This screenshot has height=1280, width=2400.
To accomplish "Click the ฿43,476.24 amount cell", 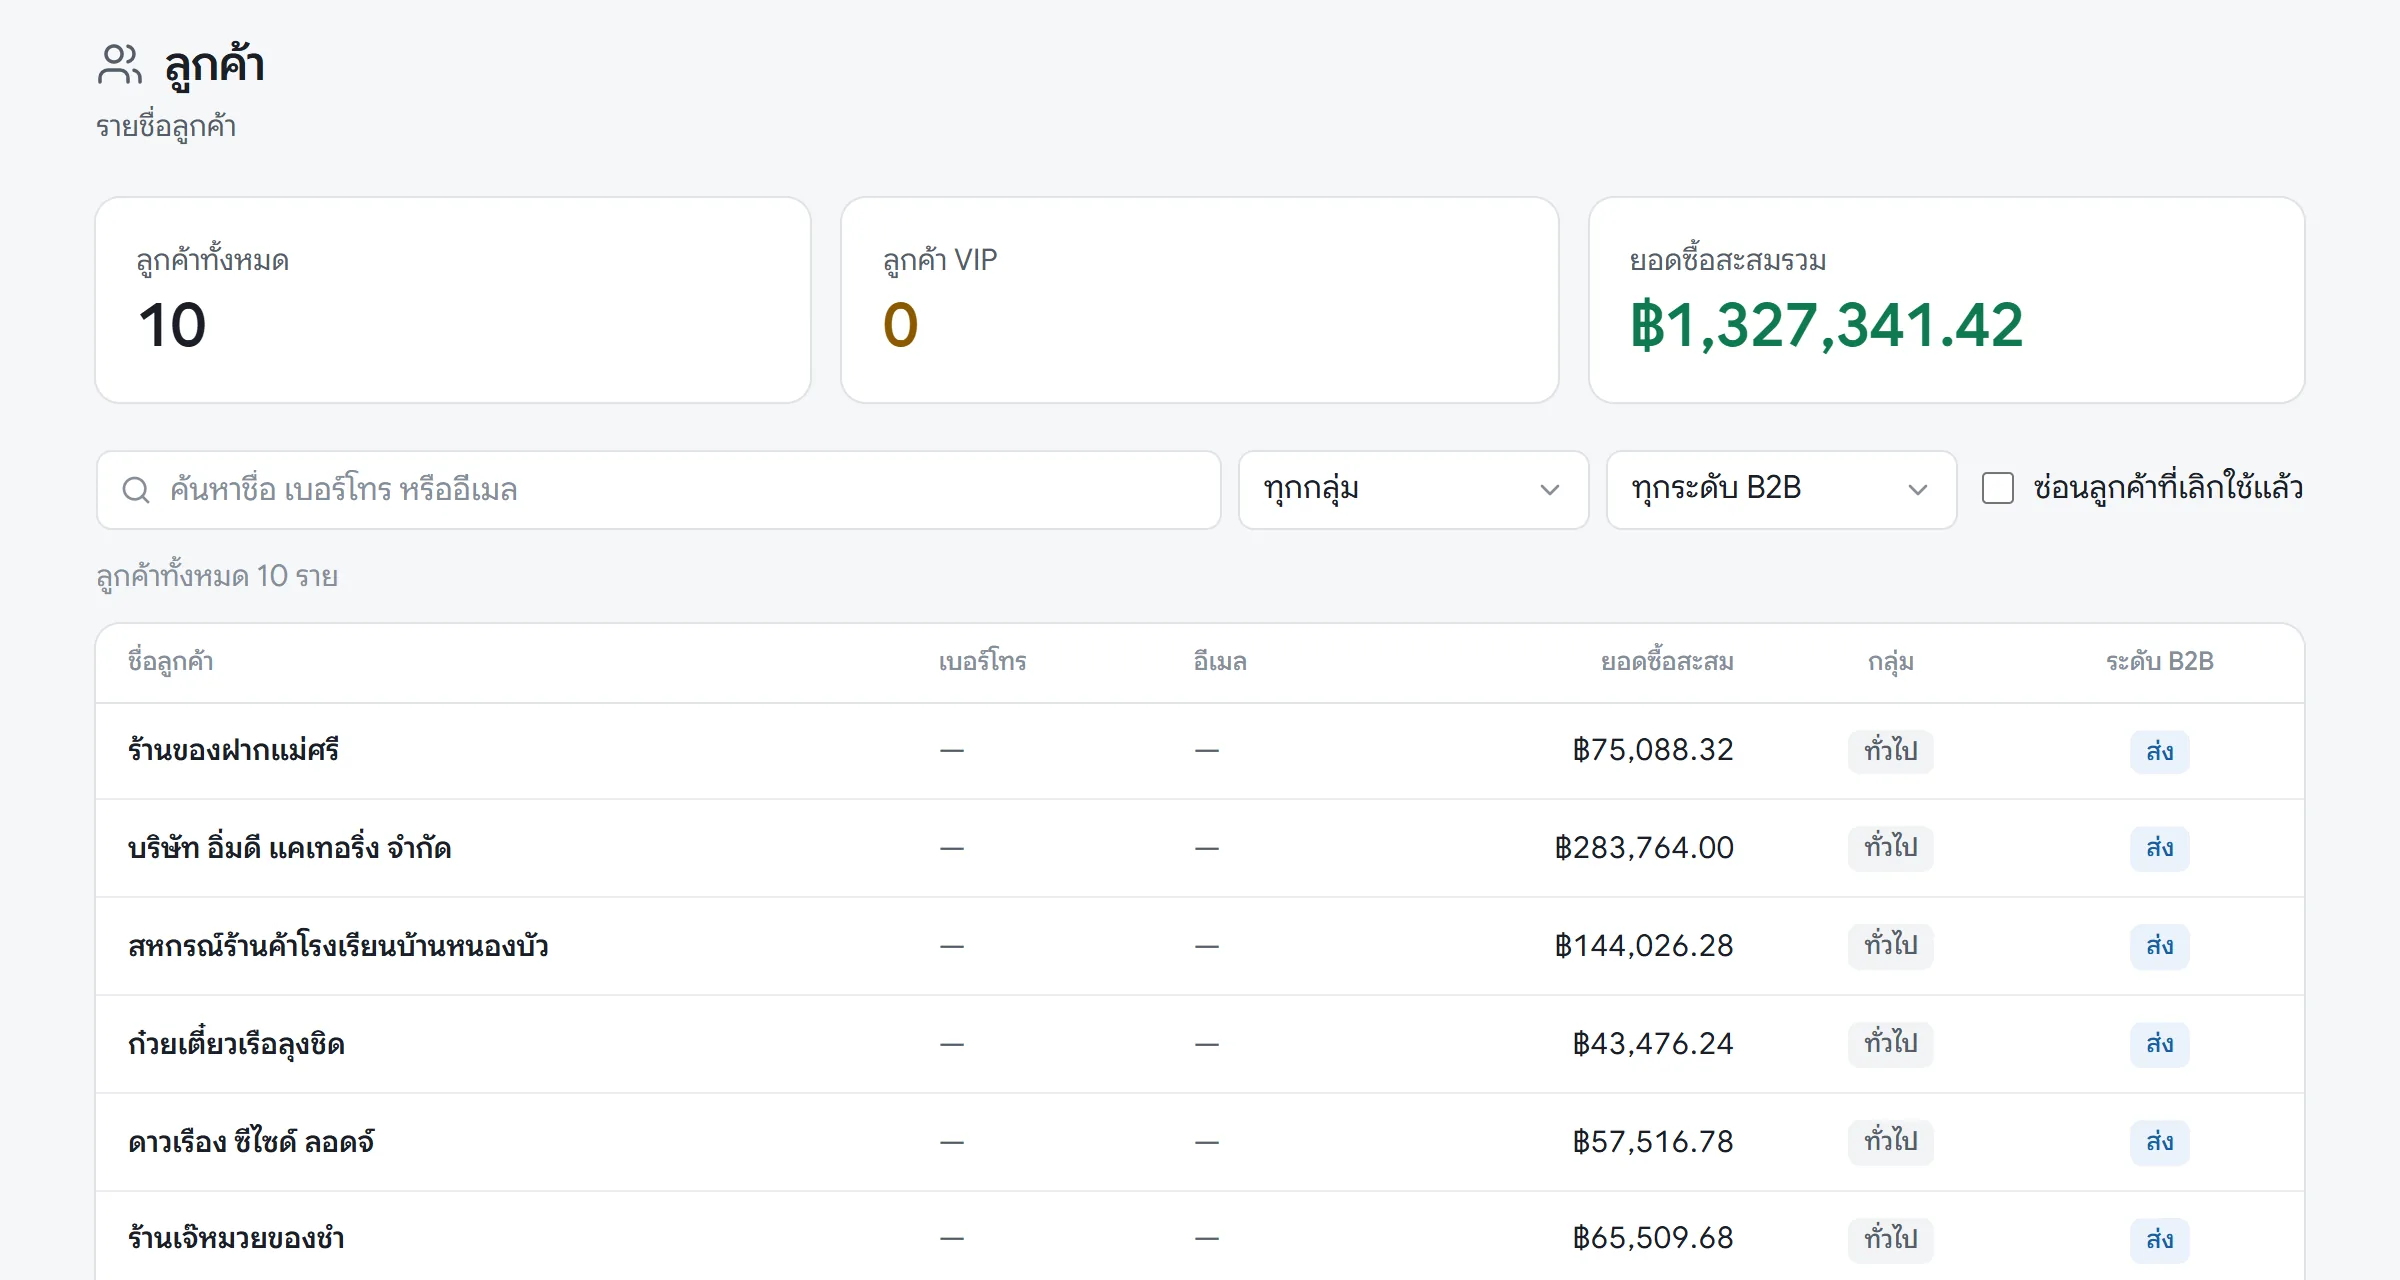I will click(x=1653, y=1044).
